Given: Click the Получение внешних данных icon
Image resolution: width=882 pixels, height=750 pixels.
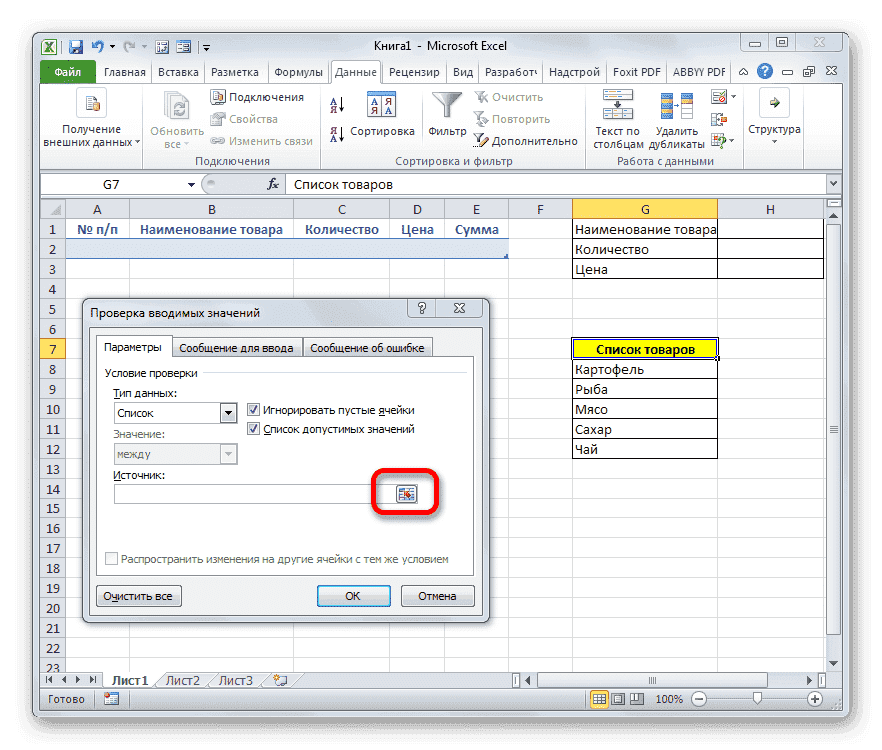Looking at the screenshot, I should tap(90, 103).
